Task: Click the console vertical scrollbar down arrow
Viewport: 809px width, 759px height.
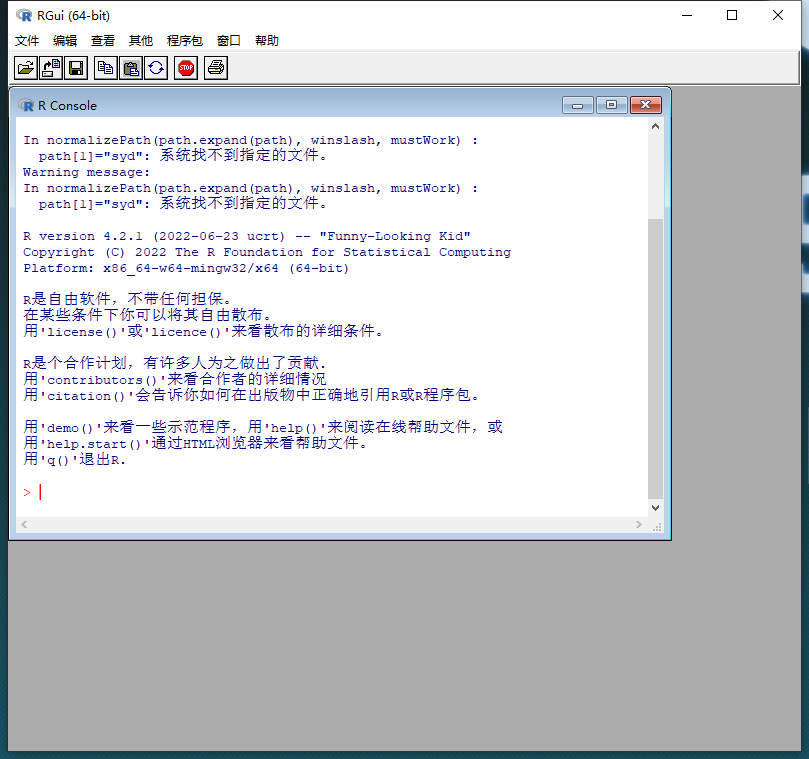Action: [x=655, y=508]
